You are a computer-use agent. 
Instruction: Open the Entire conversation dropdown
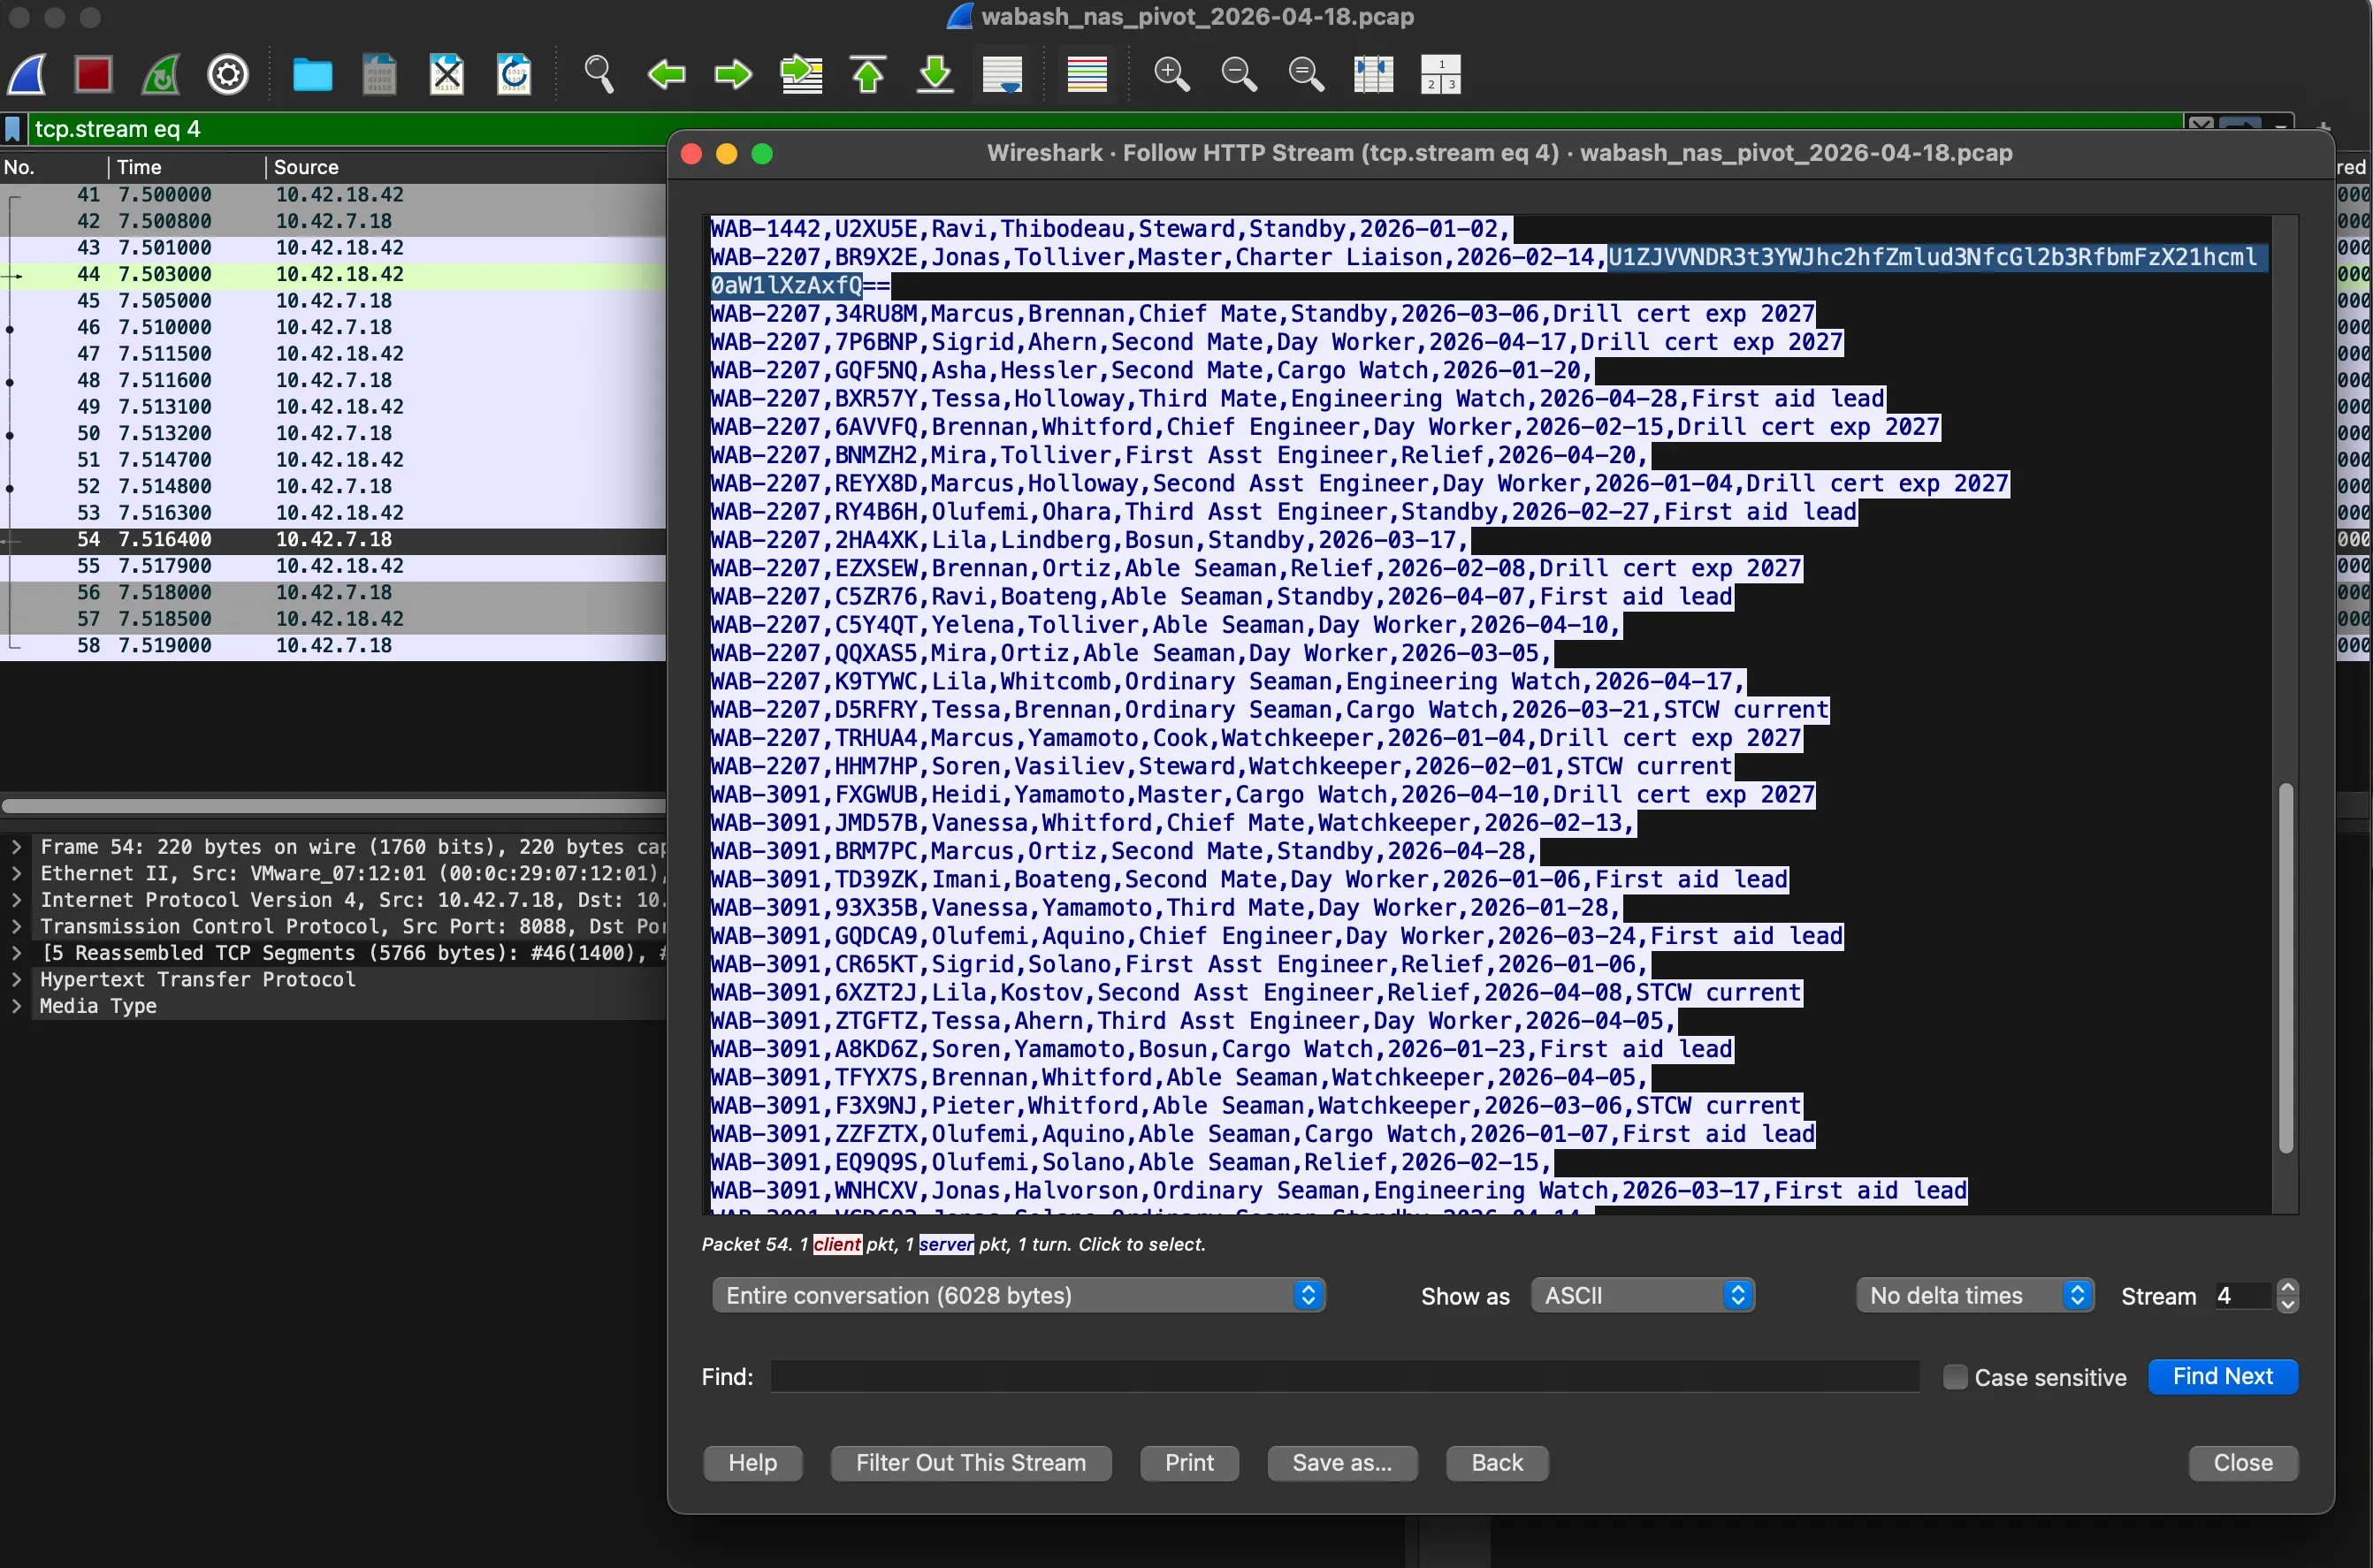[x=1018, y=1295]
